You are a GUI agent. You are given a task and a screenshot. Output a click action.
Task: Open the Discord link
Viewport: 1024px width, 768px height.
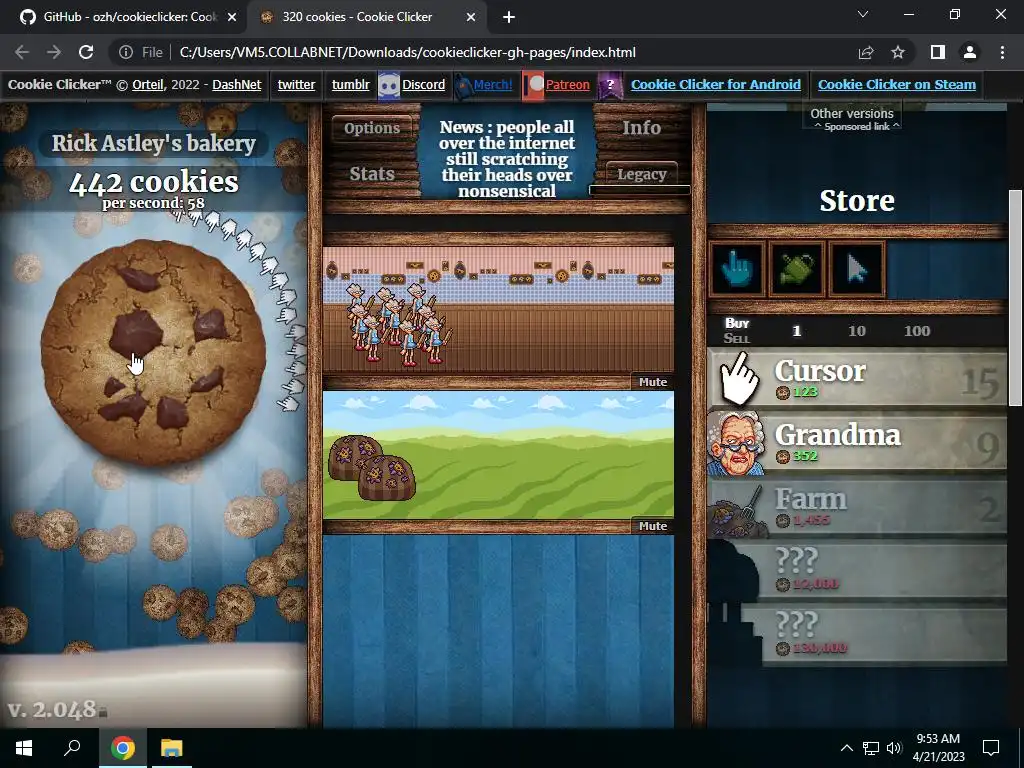(423, 84)
